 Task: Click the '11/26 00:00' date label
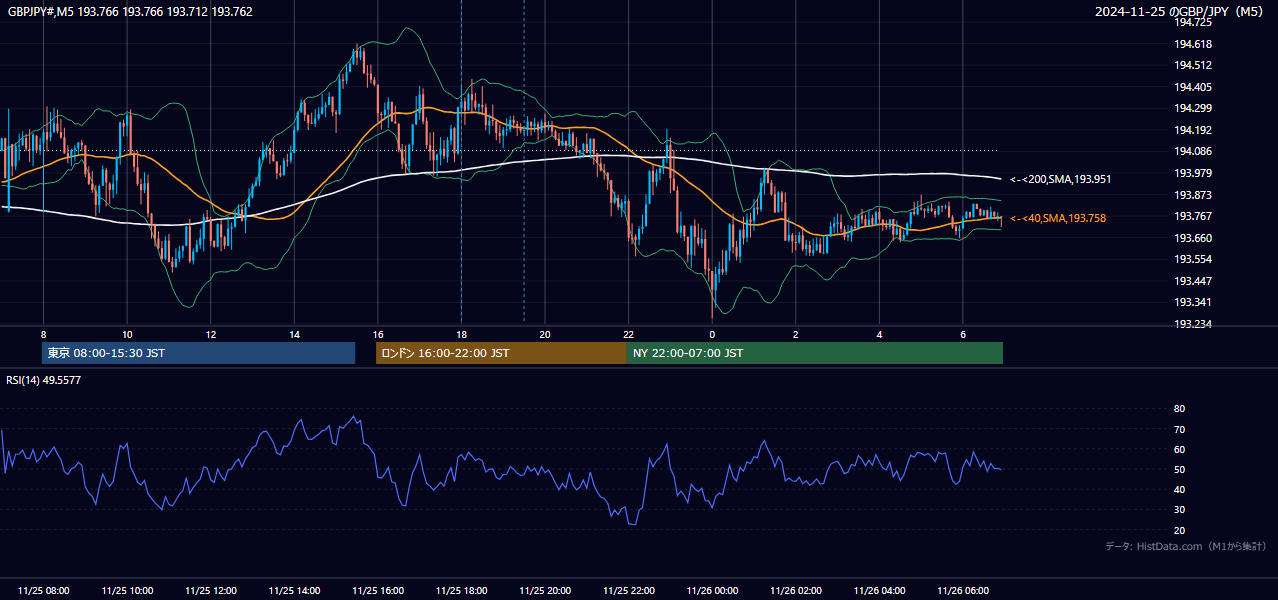coord(712,591)
